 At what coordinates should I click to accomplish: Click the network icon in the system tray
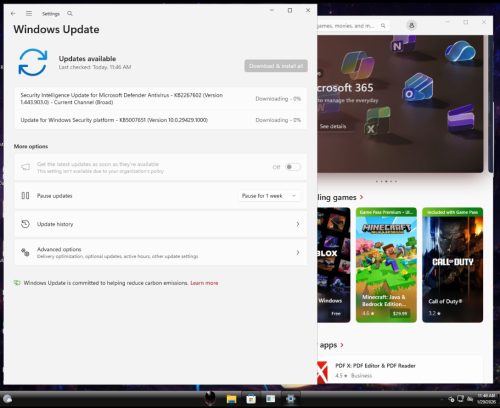point(460,399)
